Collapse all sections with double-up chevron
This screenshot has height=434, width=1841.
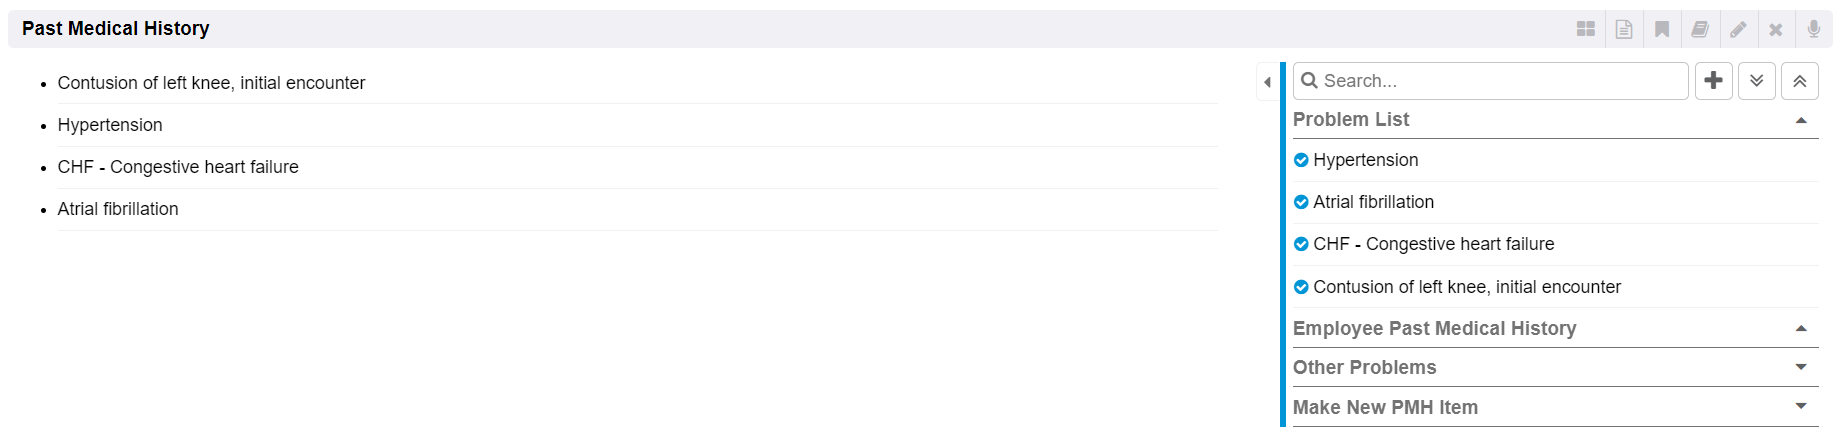pos(1800,81)
